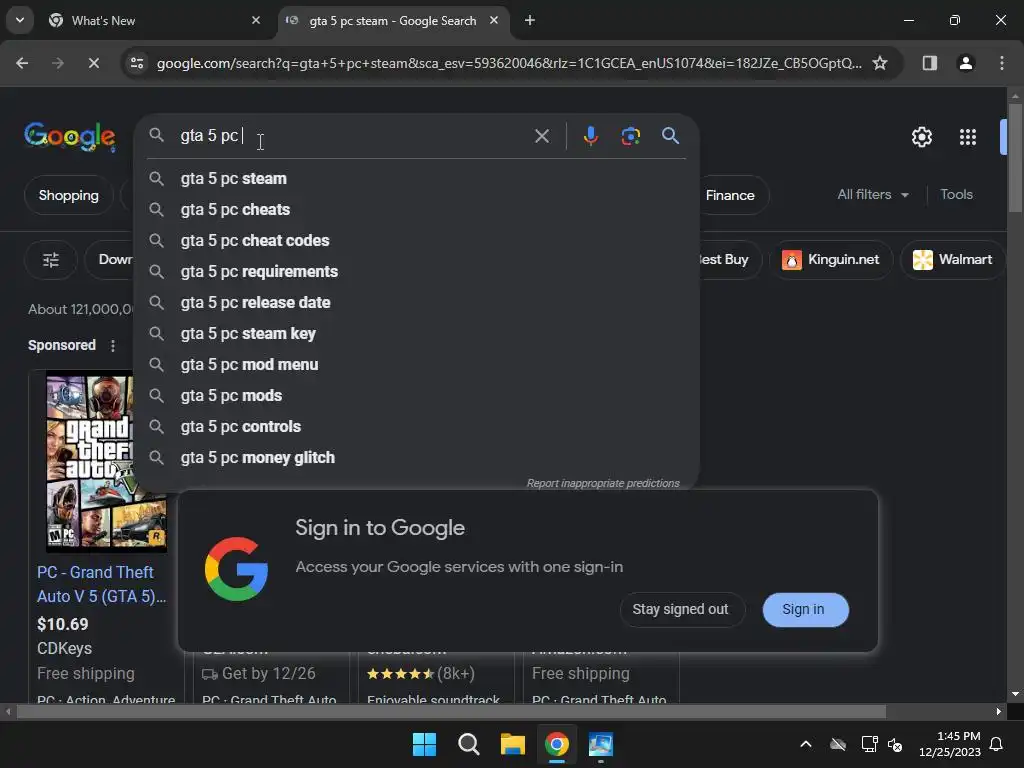This screenshot has width=1024, height=768.
Task: Click Chrome icon in taskbar
Action: pos(557,744)
